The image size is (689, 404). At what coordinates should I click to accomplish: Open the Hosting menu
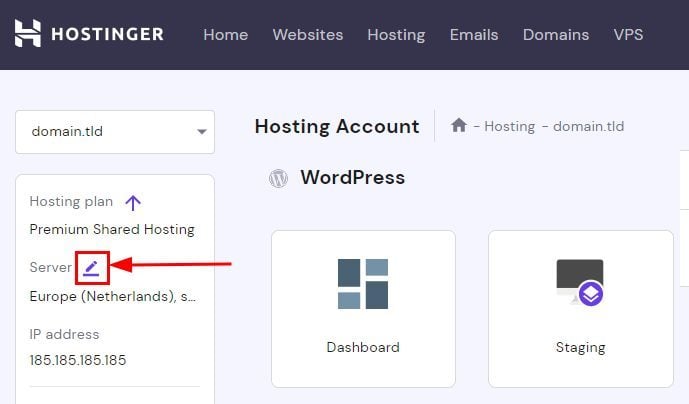point(396,35)
